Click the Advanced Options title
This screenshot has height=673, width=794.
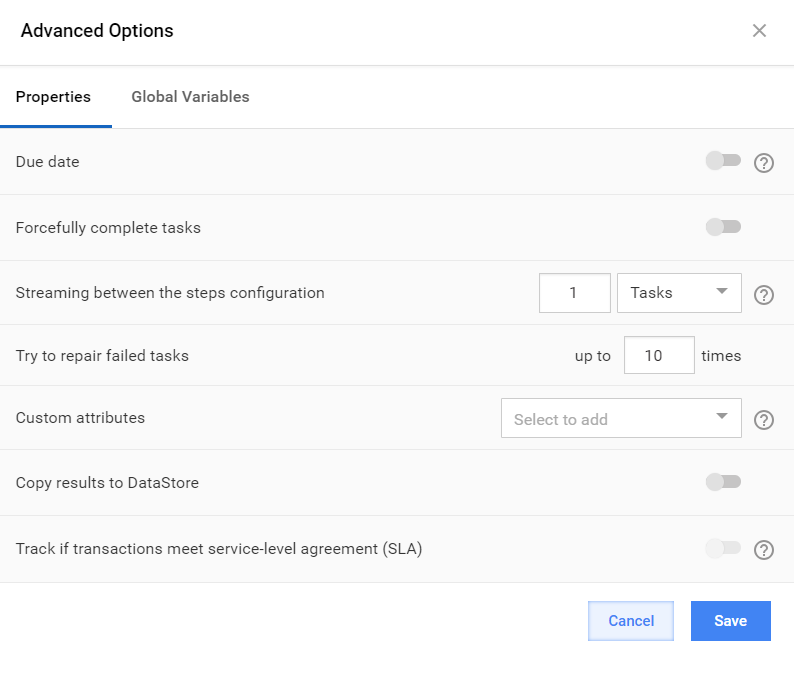coord(97,31)
